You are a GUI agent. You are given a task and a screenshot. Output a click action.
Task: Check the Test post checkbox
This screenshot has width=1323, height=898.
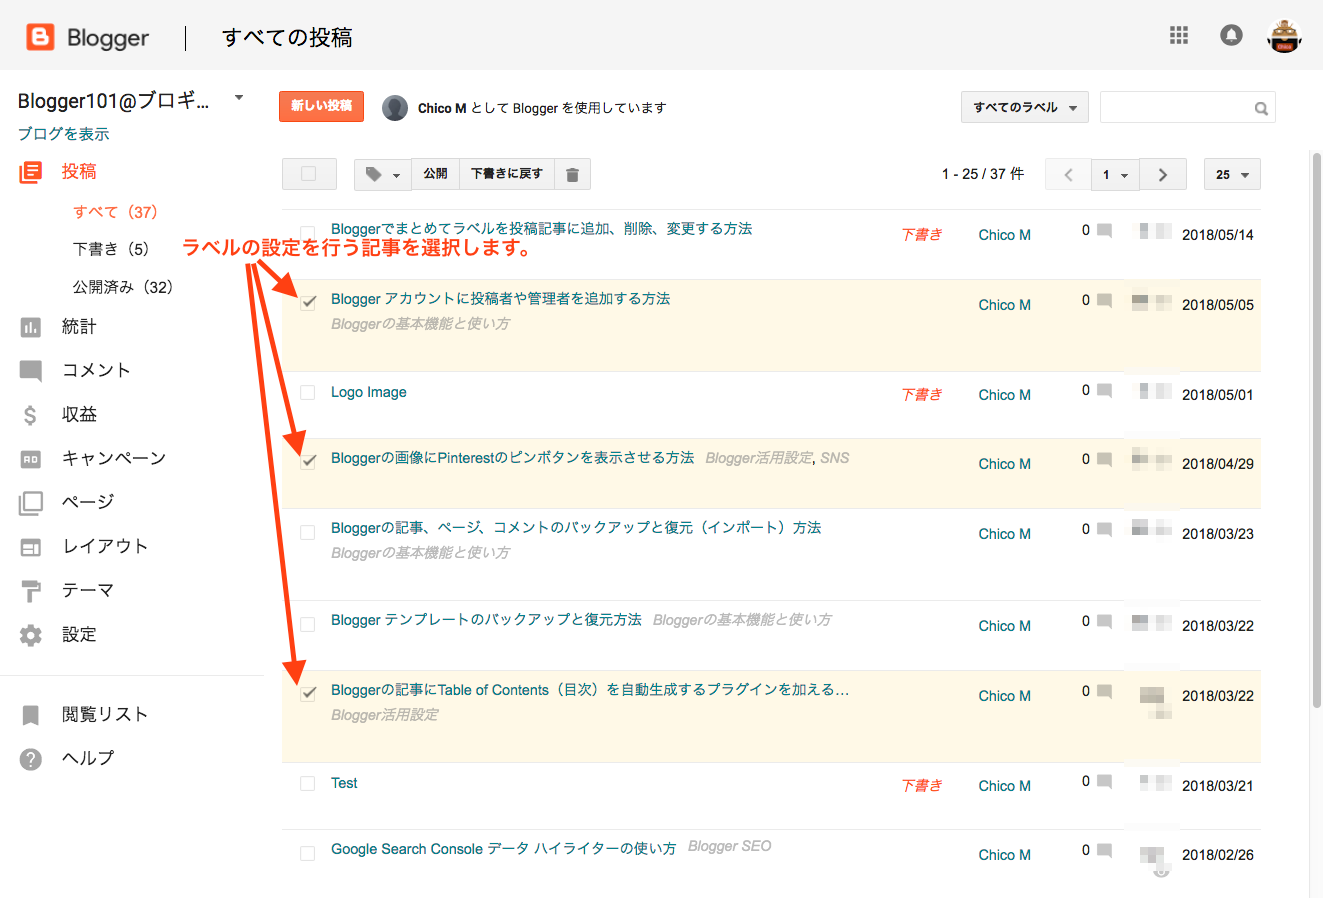(308, 784)
